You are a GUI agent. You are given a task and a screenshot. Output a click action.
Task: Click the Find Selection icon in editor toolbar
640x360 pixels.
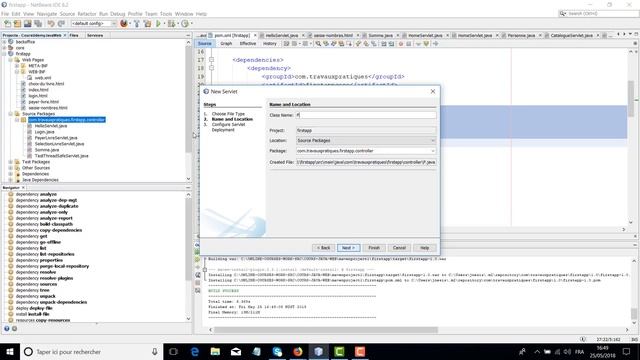[318, 44]
